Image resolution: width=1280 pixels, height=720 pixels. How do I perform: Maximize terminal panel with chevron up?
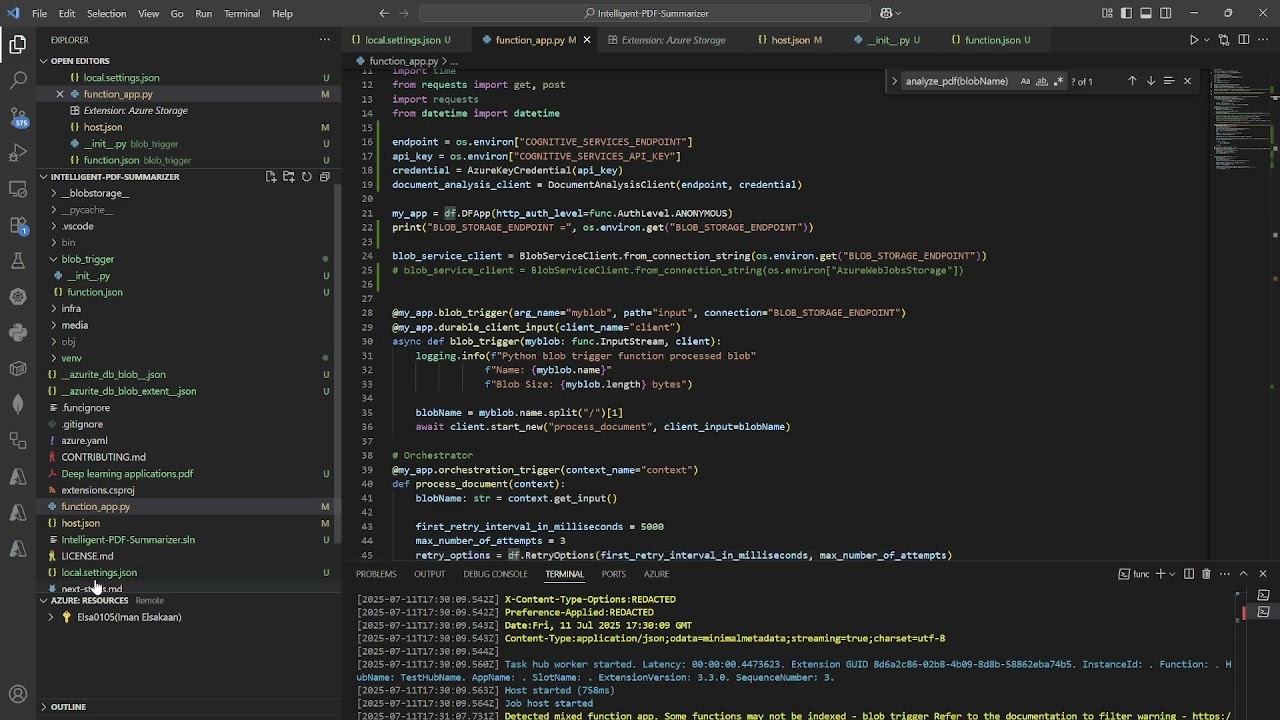(1243, 574)
